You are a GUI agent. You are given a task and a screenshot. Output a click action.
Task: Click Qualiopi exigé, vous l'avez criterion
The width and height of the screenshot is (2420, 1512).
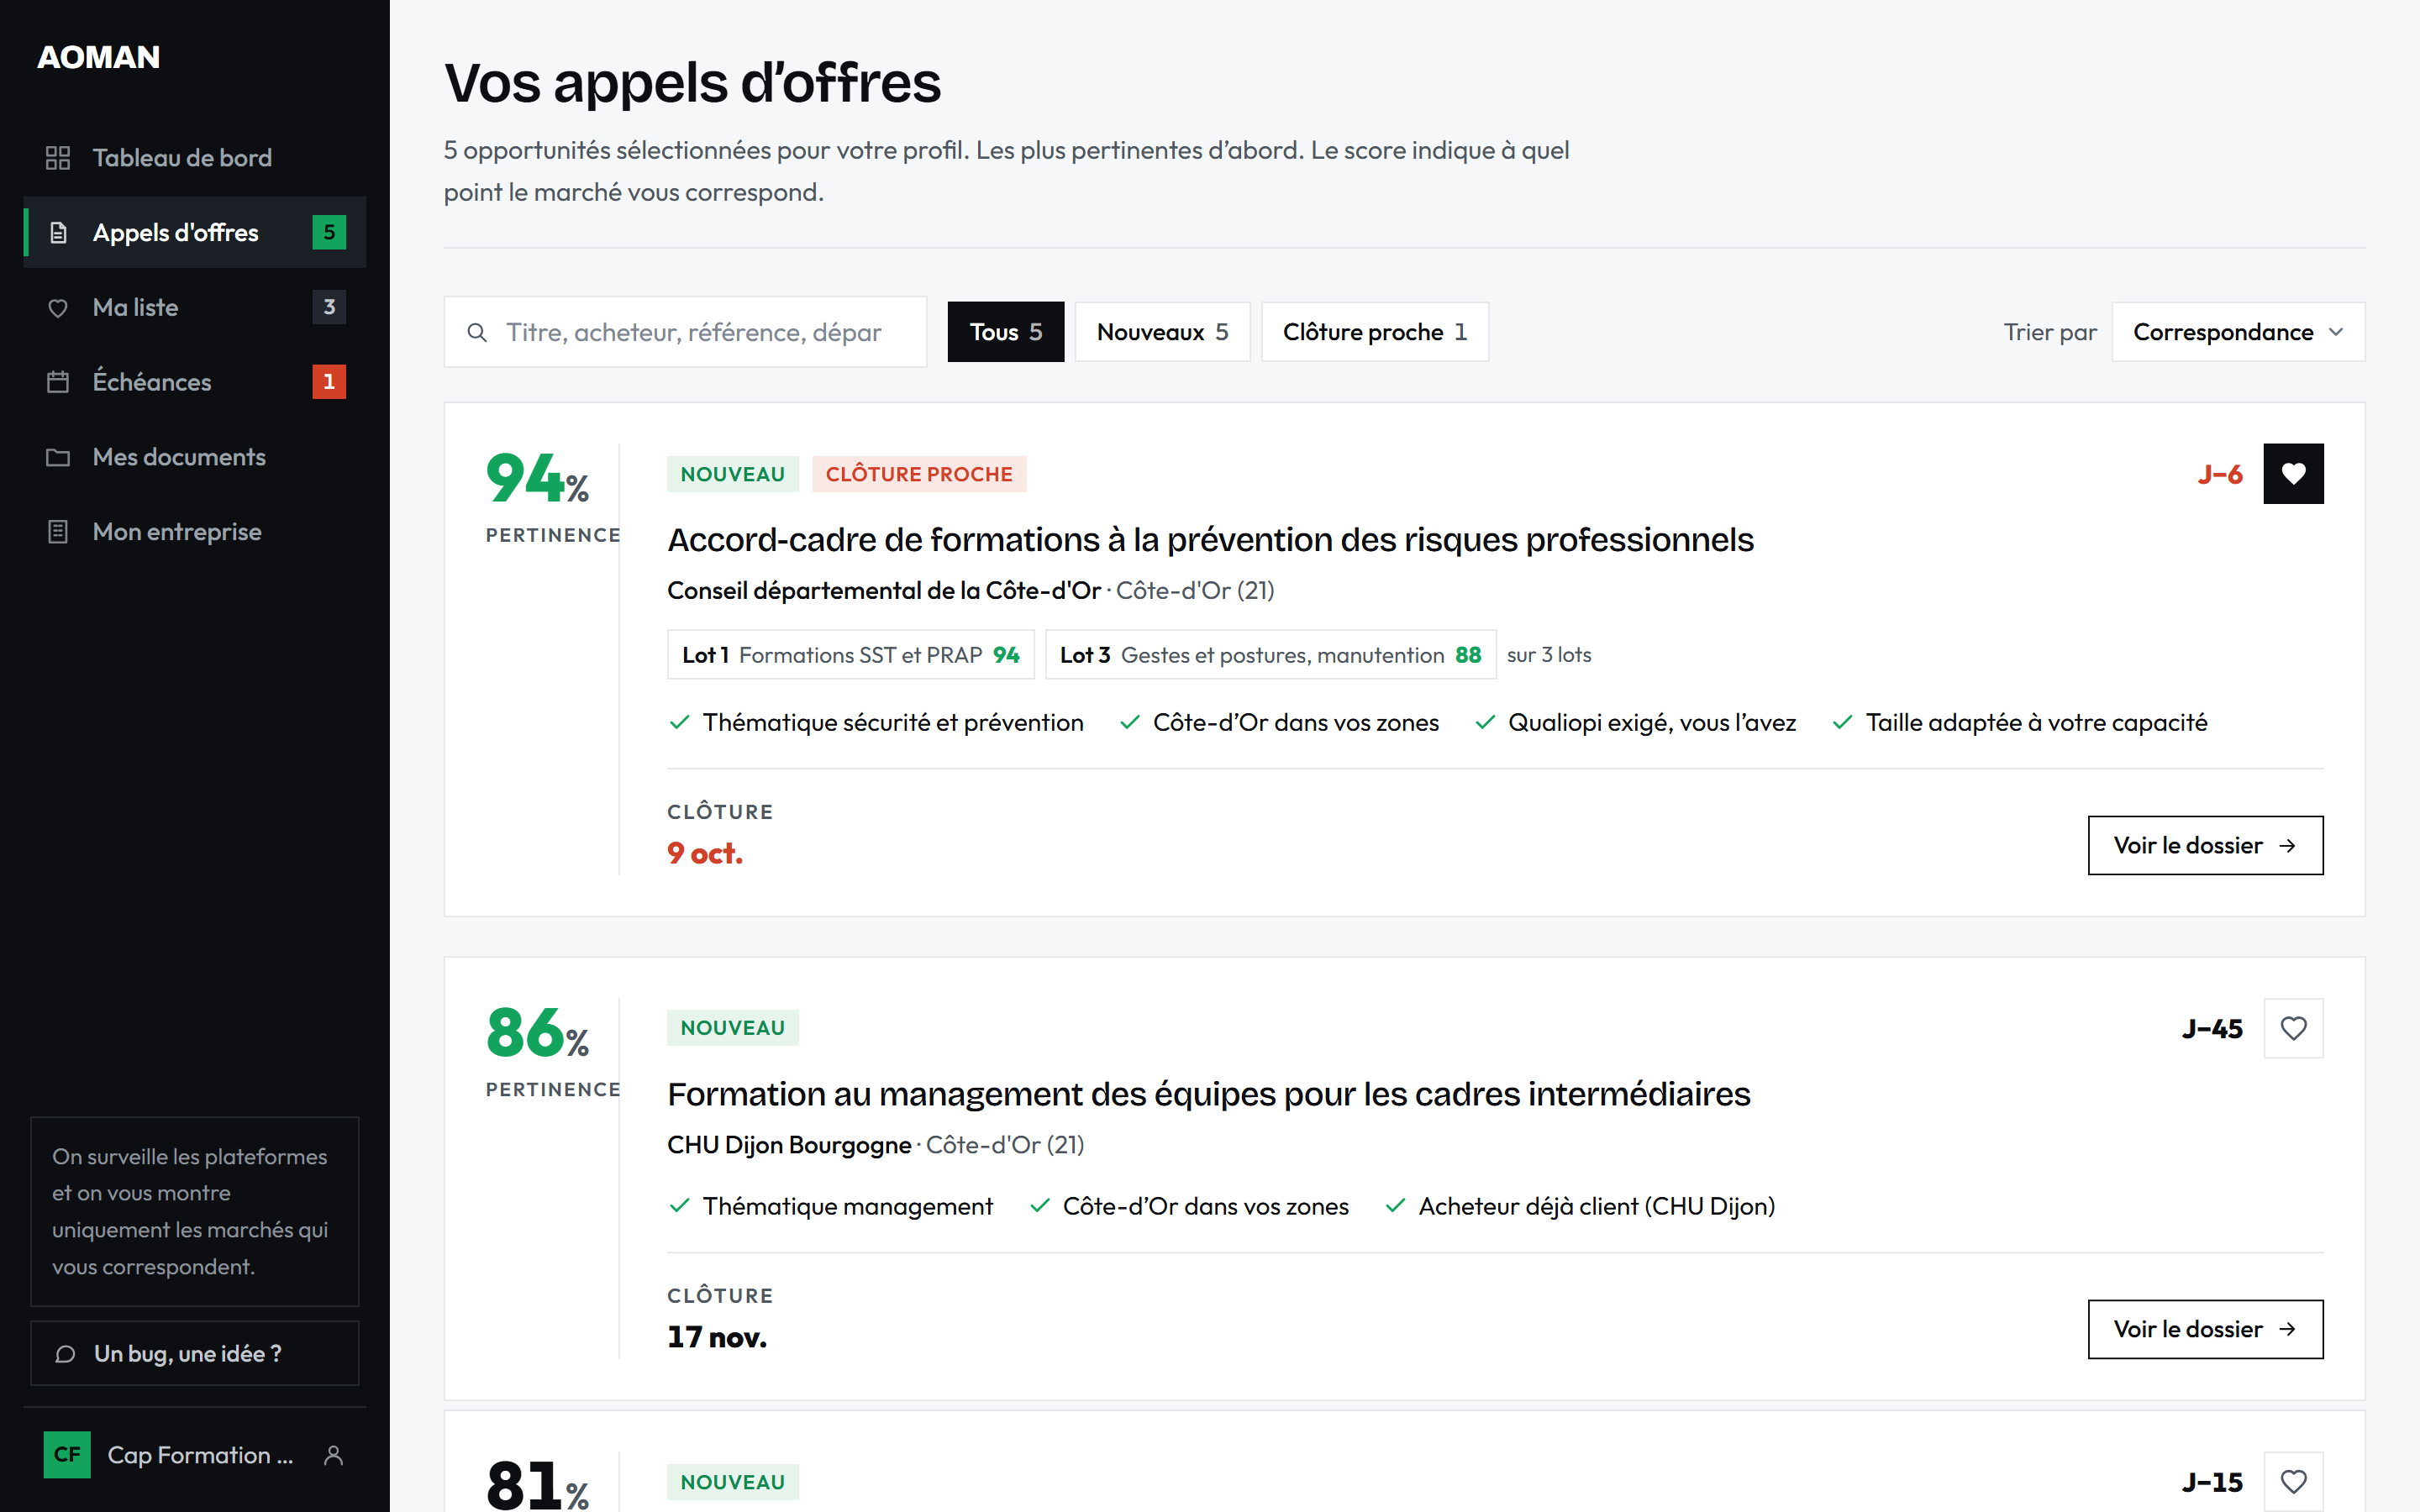click(1636, 723)
